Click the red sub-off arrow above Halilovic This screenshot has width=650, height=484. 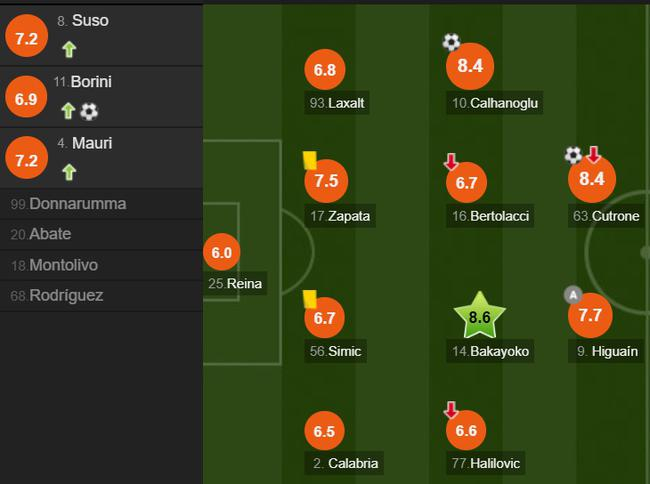pos(451,410)
